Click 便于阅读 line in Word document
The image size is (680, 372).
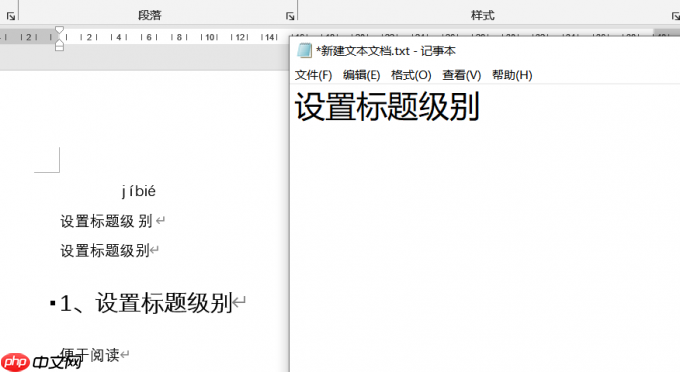[x=89, y=355]
